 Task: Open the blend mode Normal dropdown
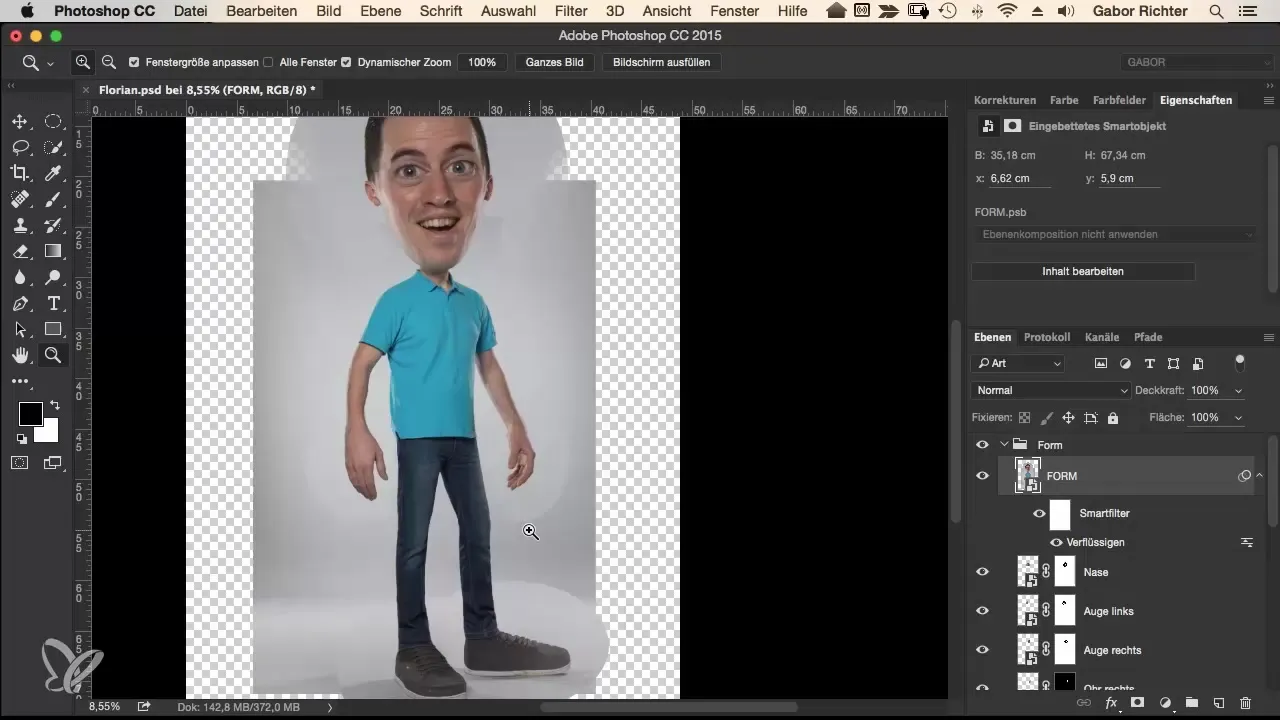pos(1051,390)
